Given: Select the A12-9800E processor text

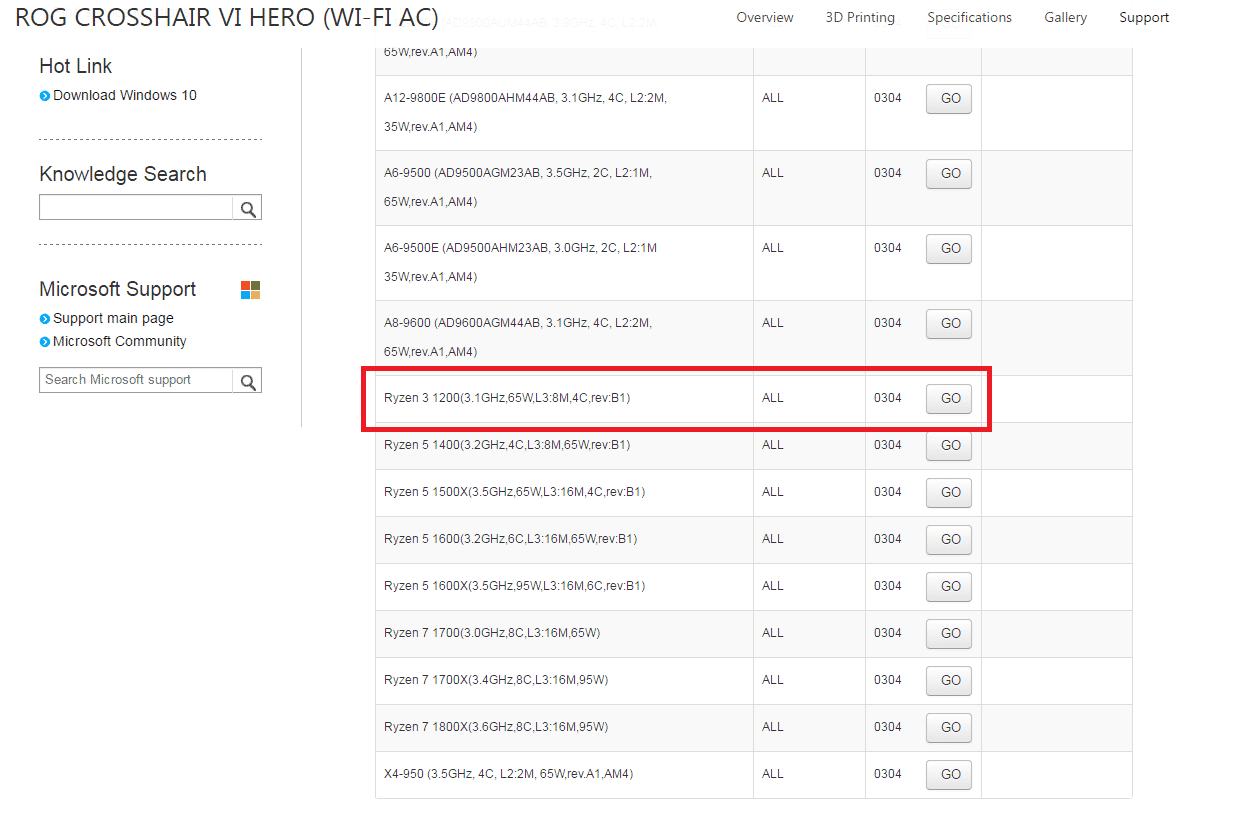Looking at the screenshot, I should point(525,113).
